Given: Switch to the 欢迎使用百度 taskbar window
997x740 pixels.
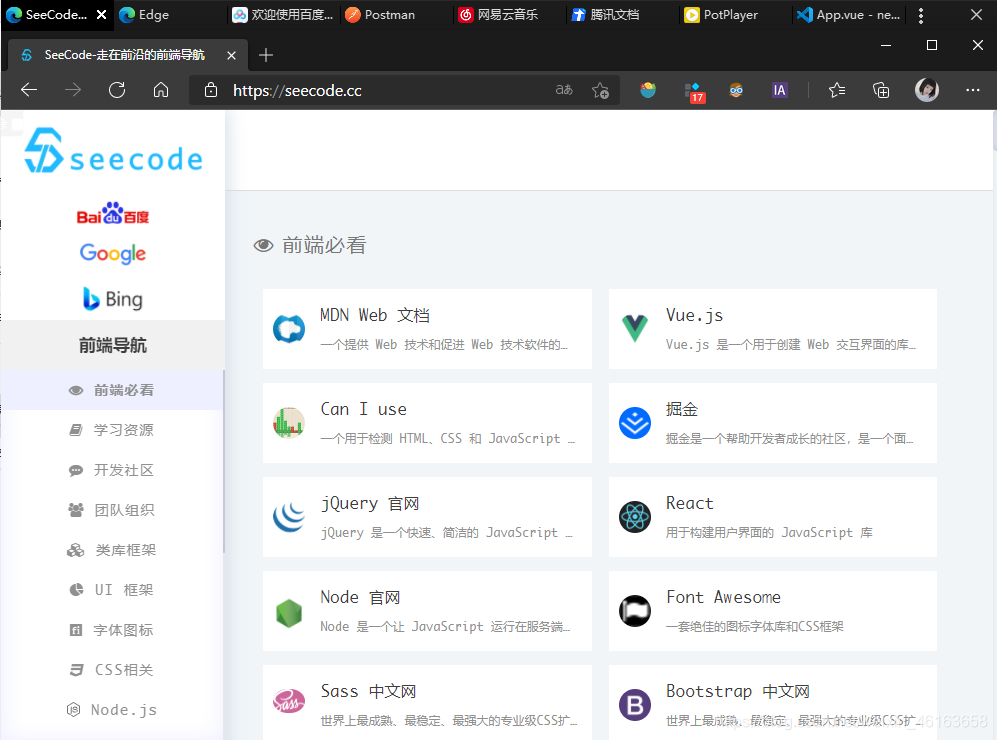Looking at the screenshot, I should [x=283, y=15].
